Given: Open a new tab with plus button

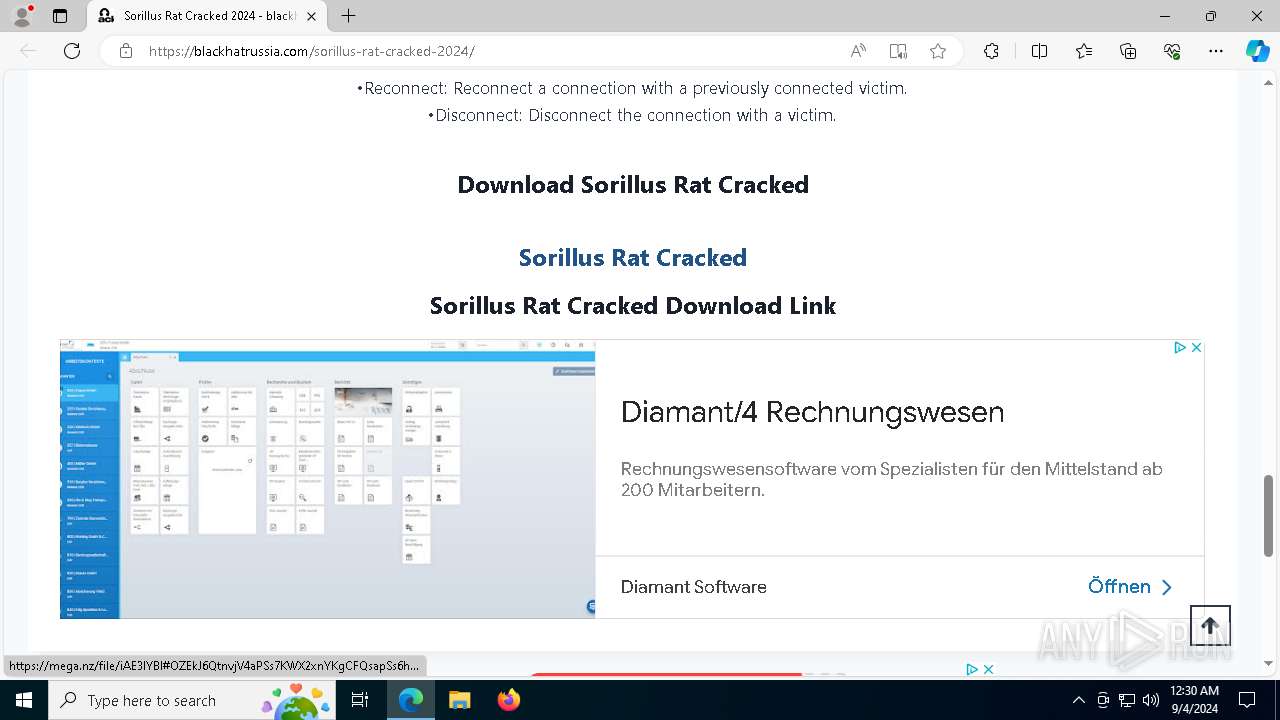Looking at the screenshot, I should (348, 16).
